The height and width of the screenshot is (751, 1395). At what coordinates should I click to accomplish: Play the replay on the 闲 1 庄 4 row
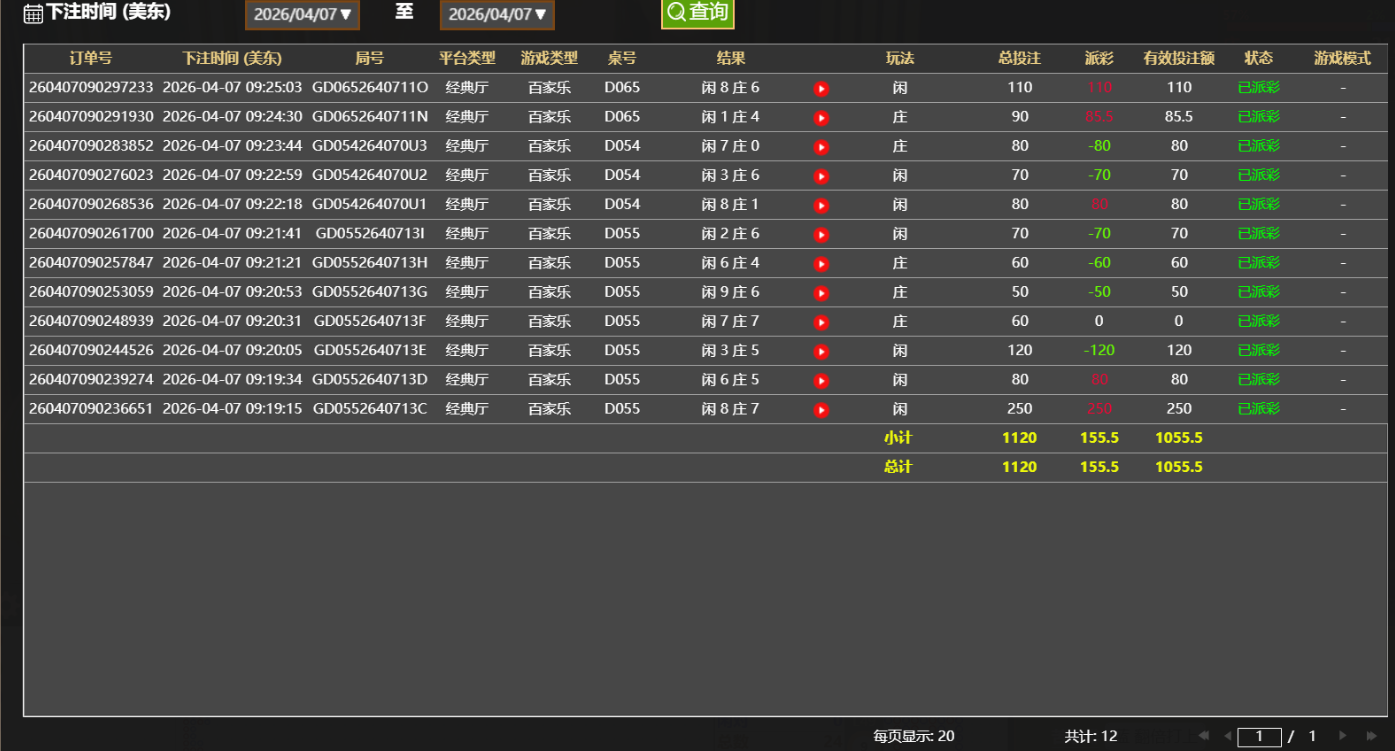click(x=820, y=117)
